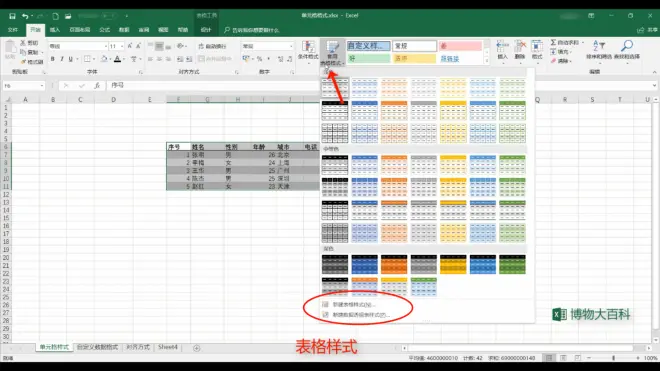The image size is (660, 371).
Task: Expand the Name Box dropdown arrow
Action: click(x=42, y=86)
